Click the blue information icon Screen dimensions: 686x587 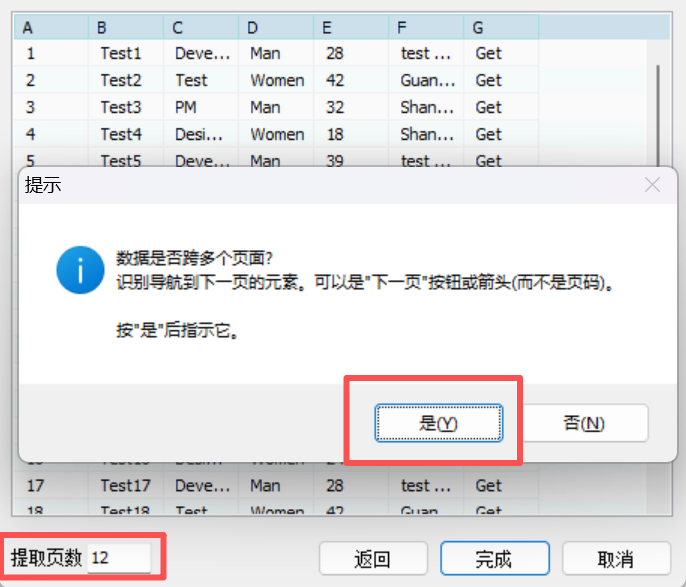pyautogui.click(x=81, y=269)
